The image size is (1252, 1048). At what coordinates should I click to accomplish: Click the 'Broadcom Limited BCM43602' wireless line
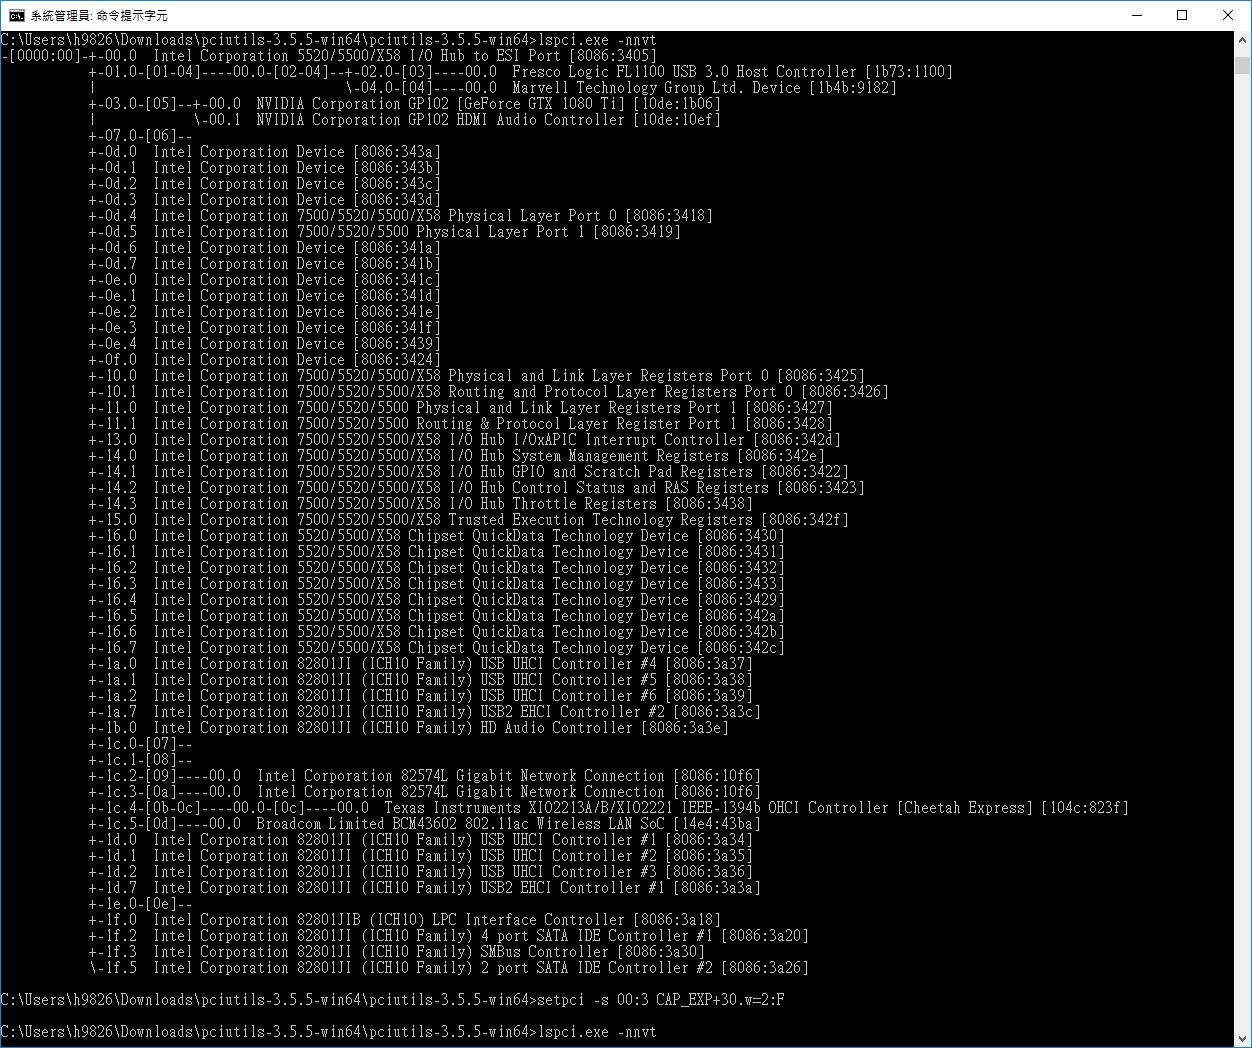point(424,824)
